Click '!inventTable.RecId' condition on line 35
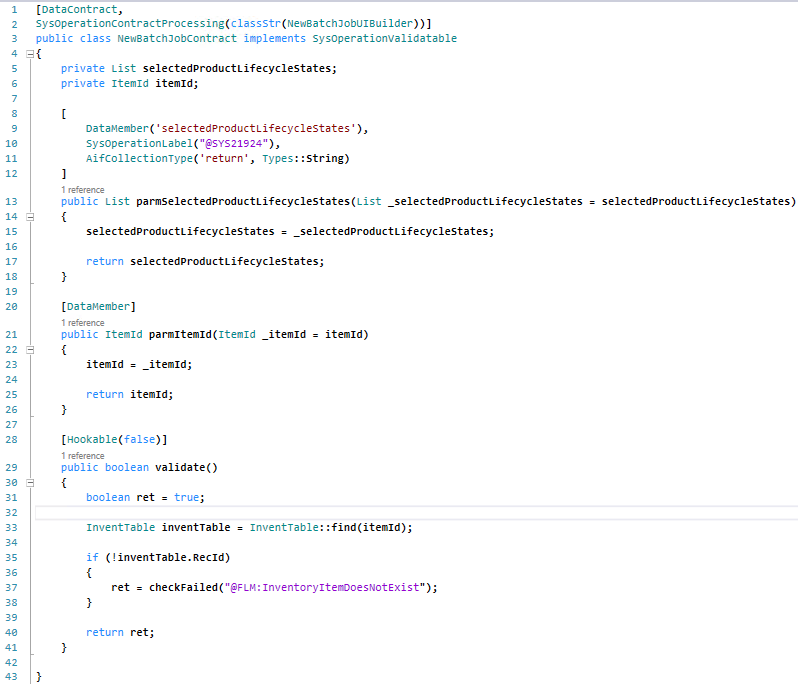The height and width of the screenshot is (684, 798). click(167, 557)
